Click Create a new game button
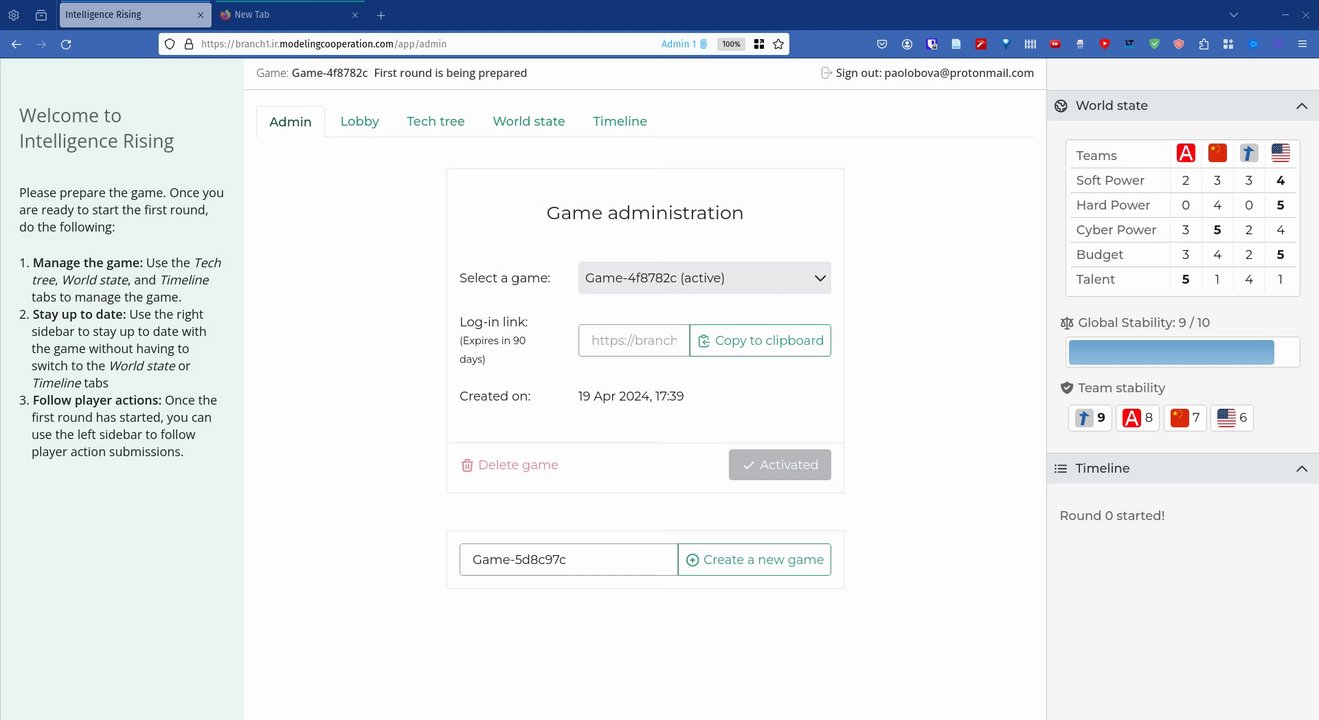Viewport: 1319px width, 720px height. coord(754,560)
